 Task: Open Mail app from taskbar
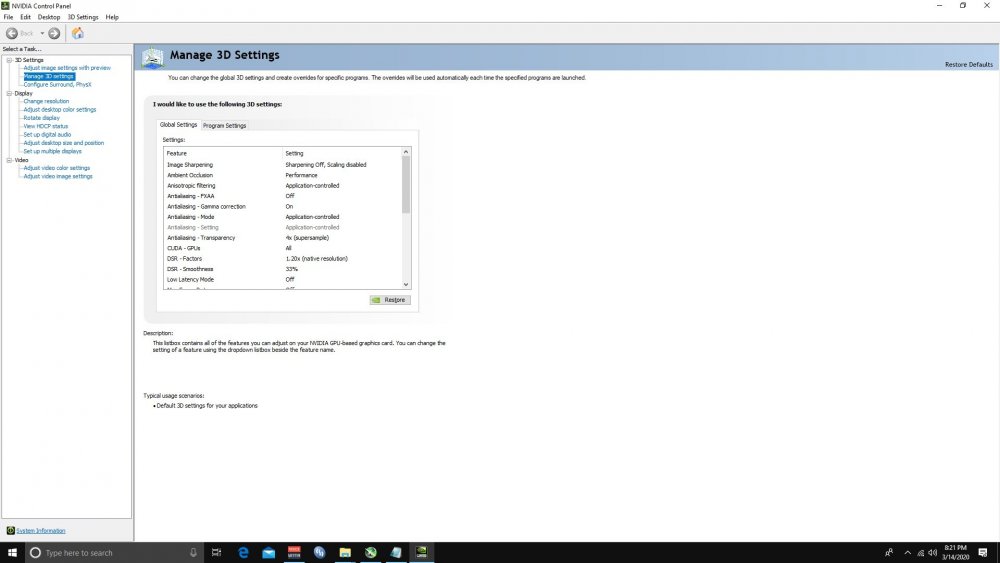point(268,553)
